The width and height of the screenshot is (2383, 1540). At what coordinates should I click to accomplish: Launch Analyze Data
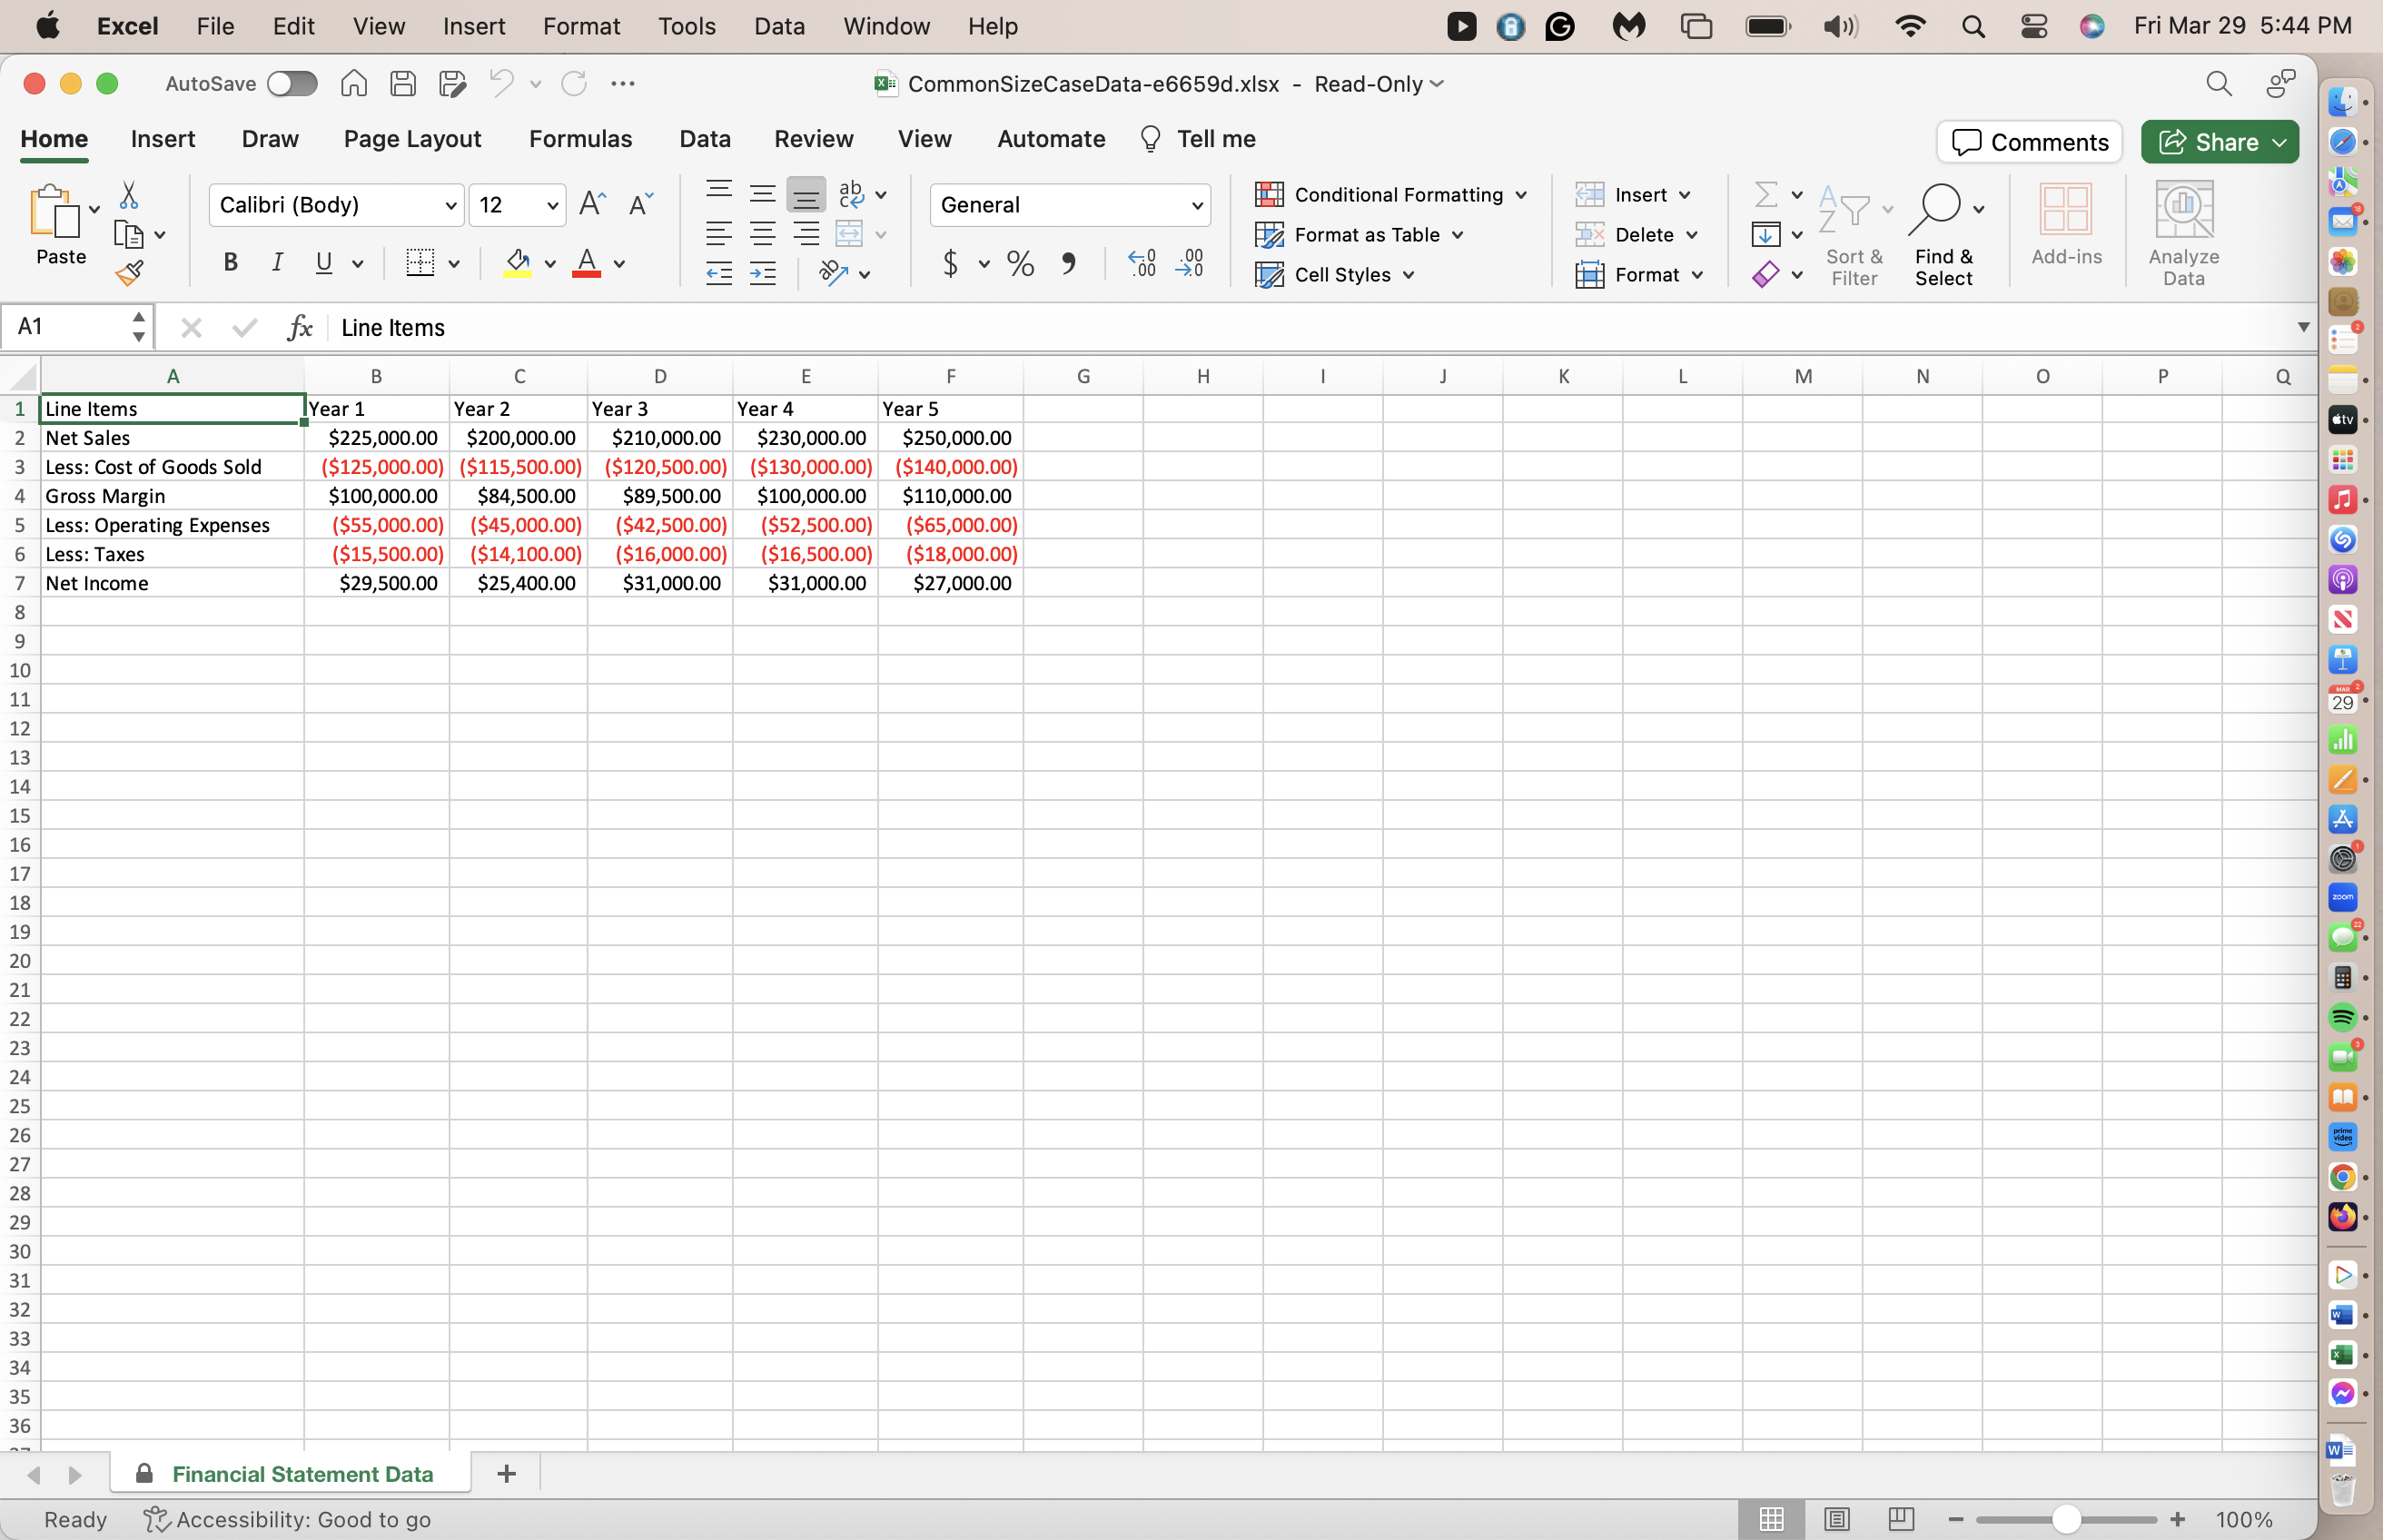pyautogui.click(x=2183, y=230)
